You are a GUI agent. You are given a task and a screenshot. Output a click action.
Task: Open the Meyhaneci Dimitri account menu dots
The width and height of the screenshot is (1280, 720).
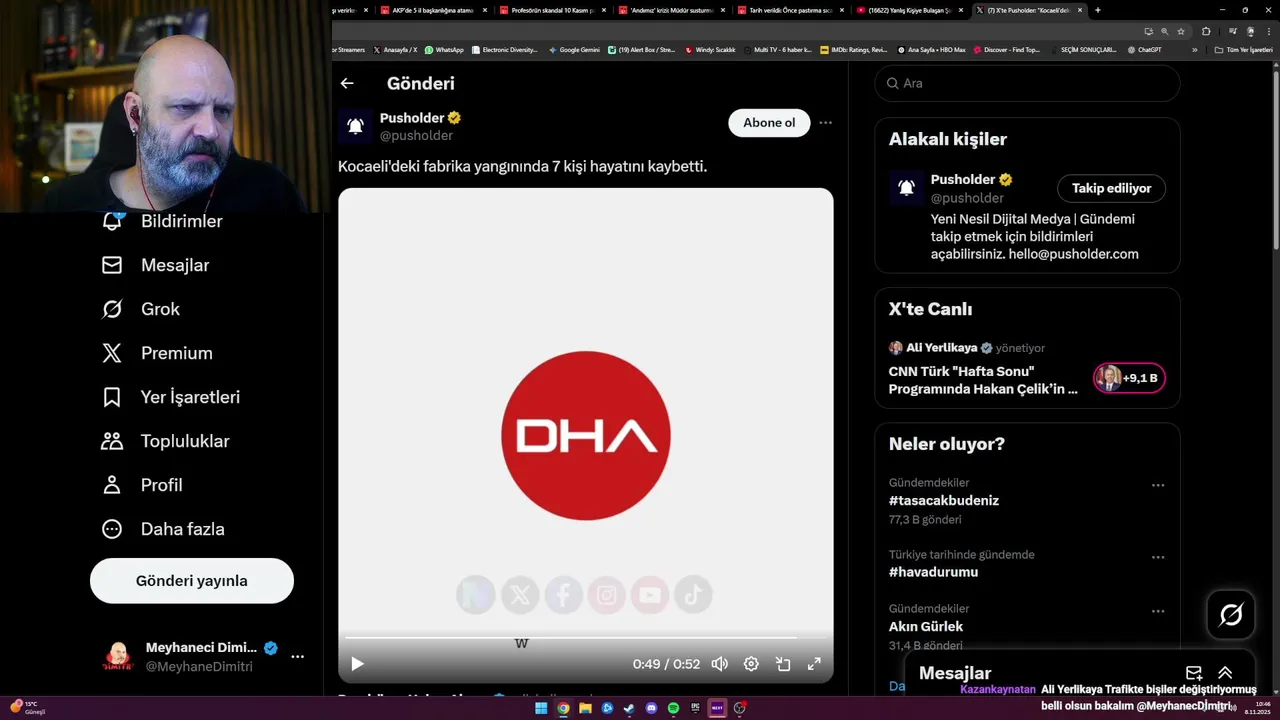coord(297,657)
